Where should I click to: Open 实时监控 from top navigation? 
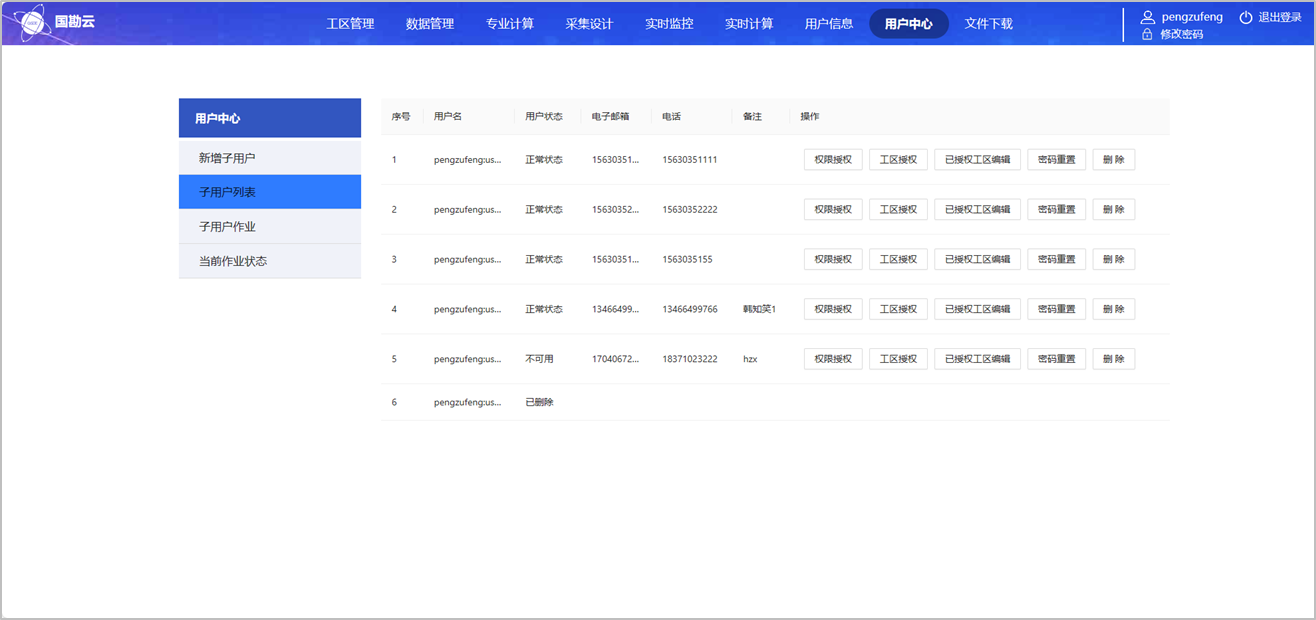pyautogui.click(x=669, y=23)
